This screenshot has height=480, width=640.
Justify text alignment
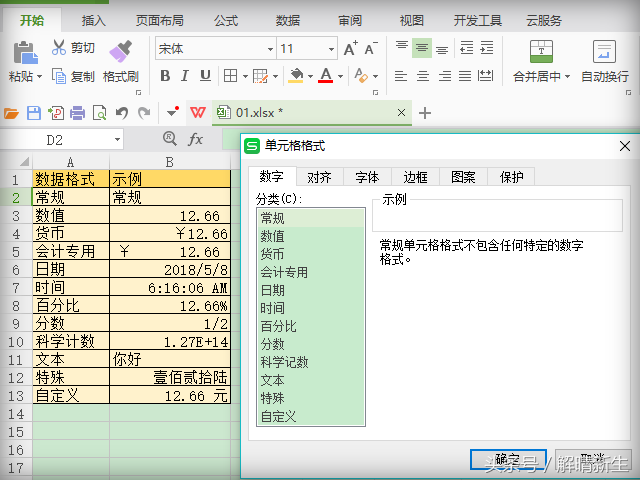tap(465, 76)
